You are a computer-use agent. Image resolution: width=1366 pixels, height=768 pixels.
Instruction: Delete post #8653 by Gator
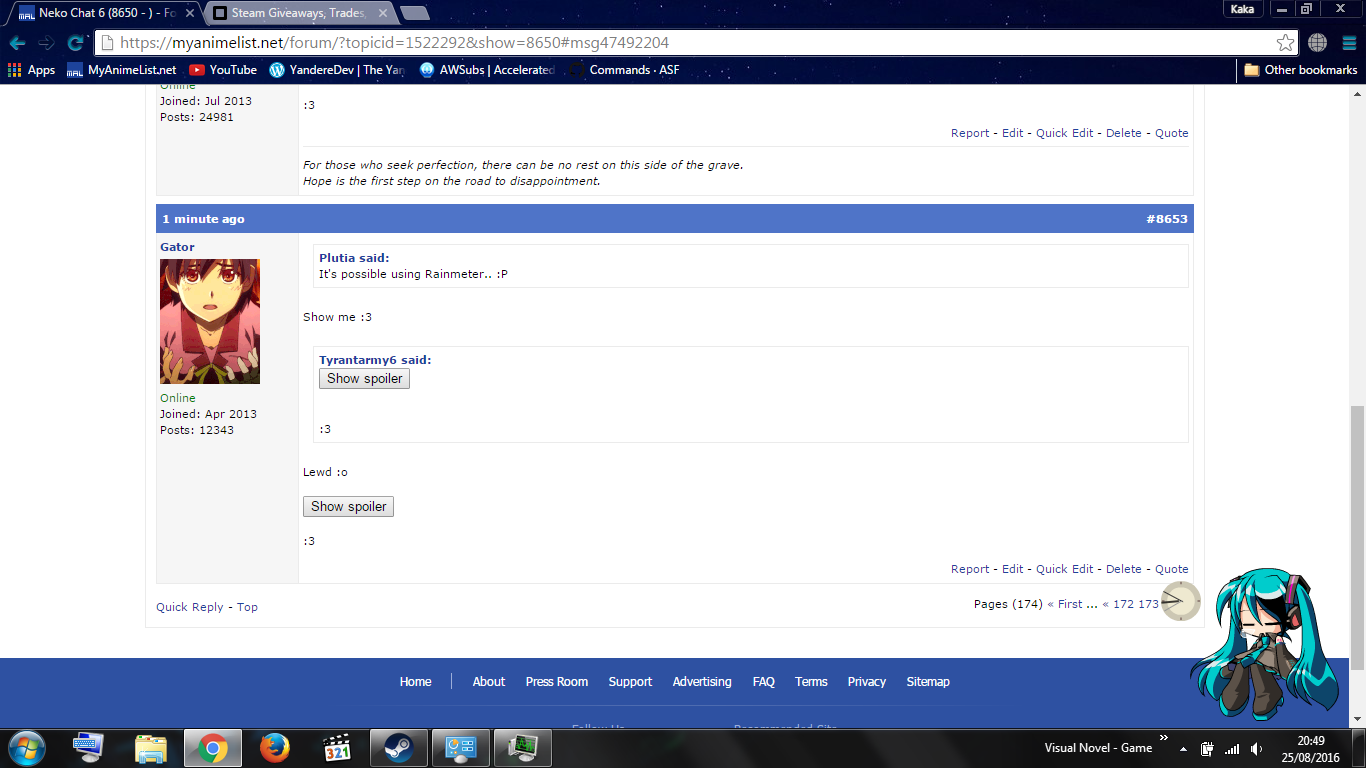(x=1124, y=569)
